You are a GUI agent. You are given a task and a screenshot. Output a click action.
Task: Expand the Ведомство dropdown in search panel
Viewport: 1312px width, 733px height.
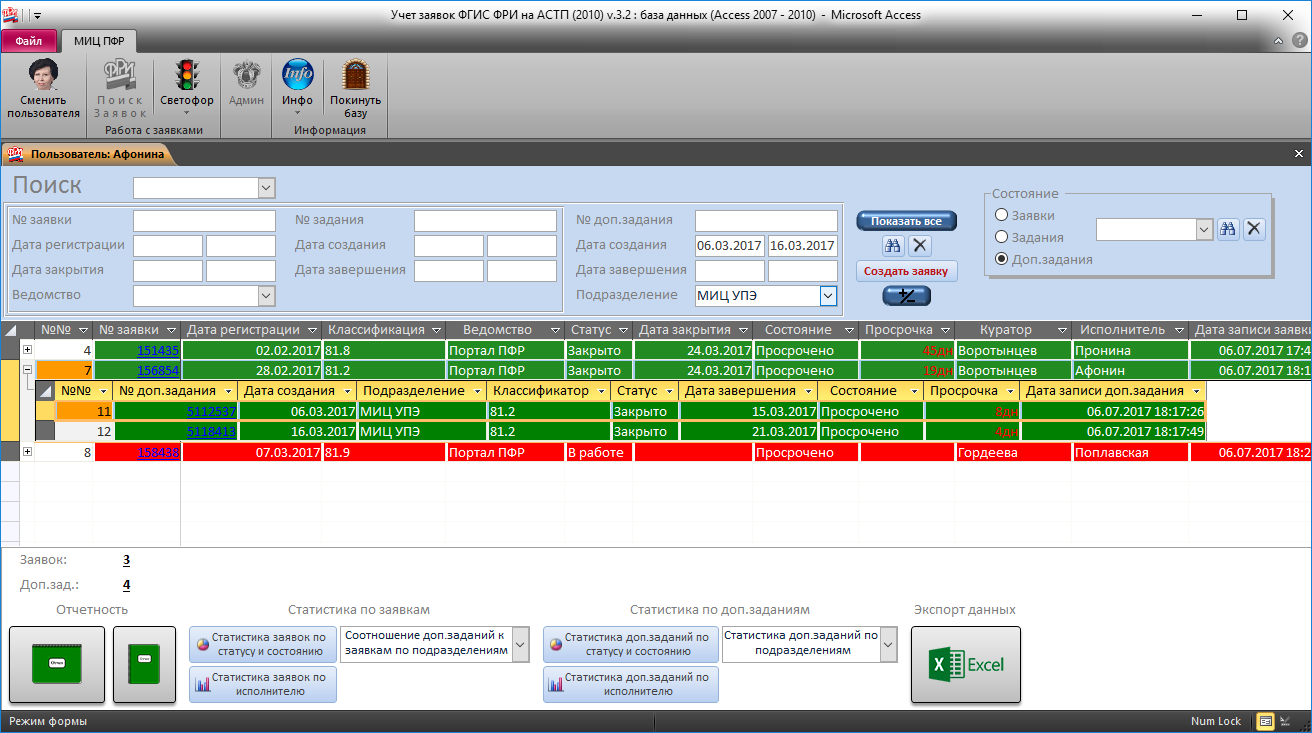tap(266, 295)
